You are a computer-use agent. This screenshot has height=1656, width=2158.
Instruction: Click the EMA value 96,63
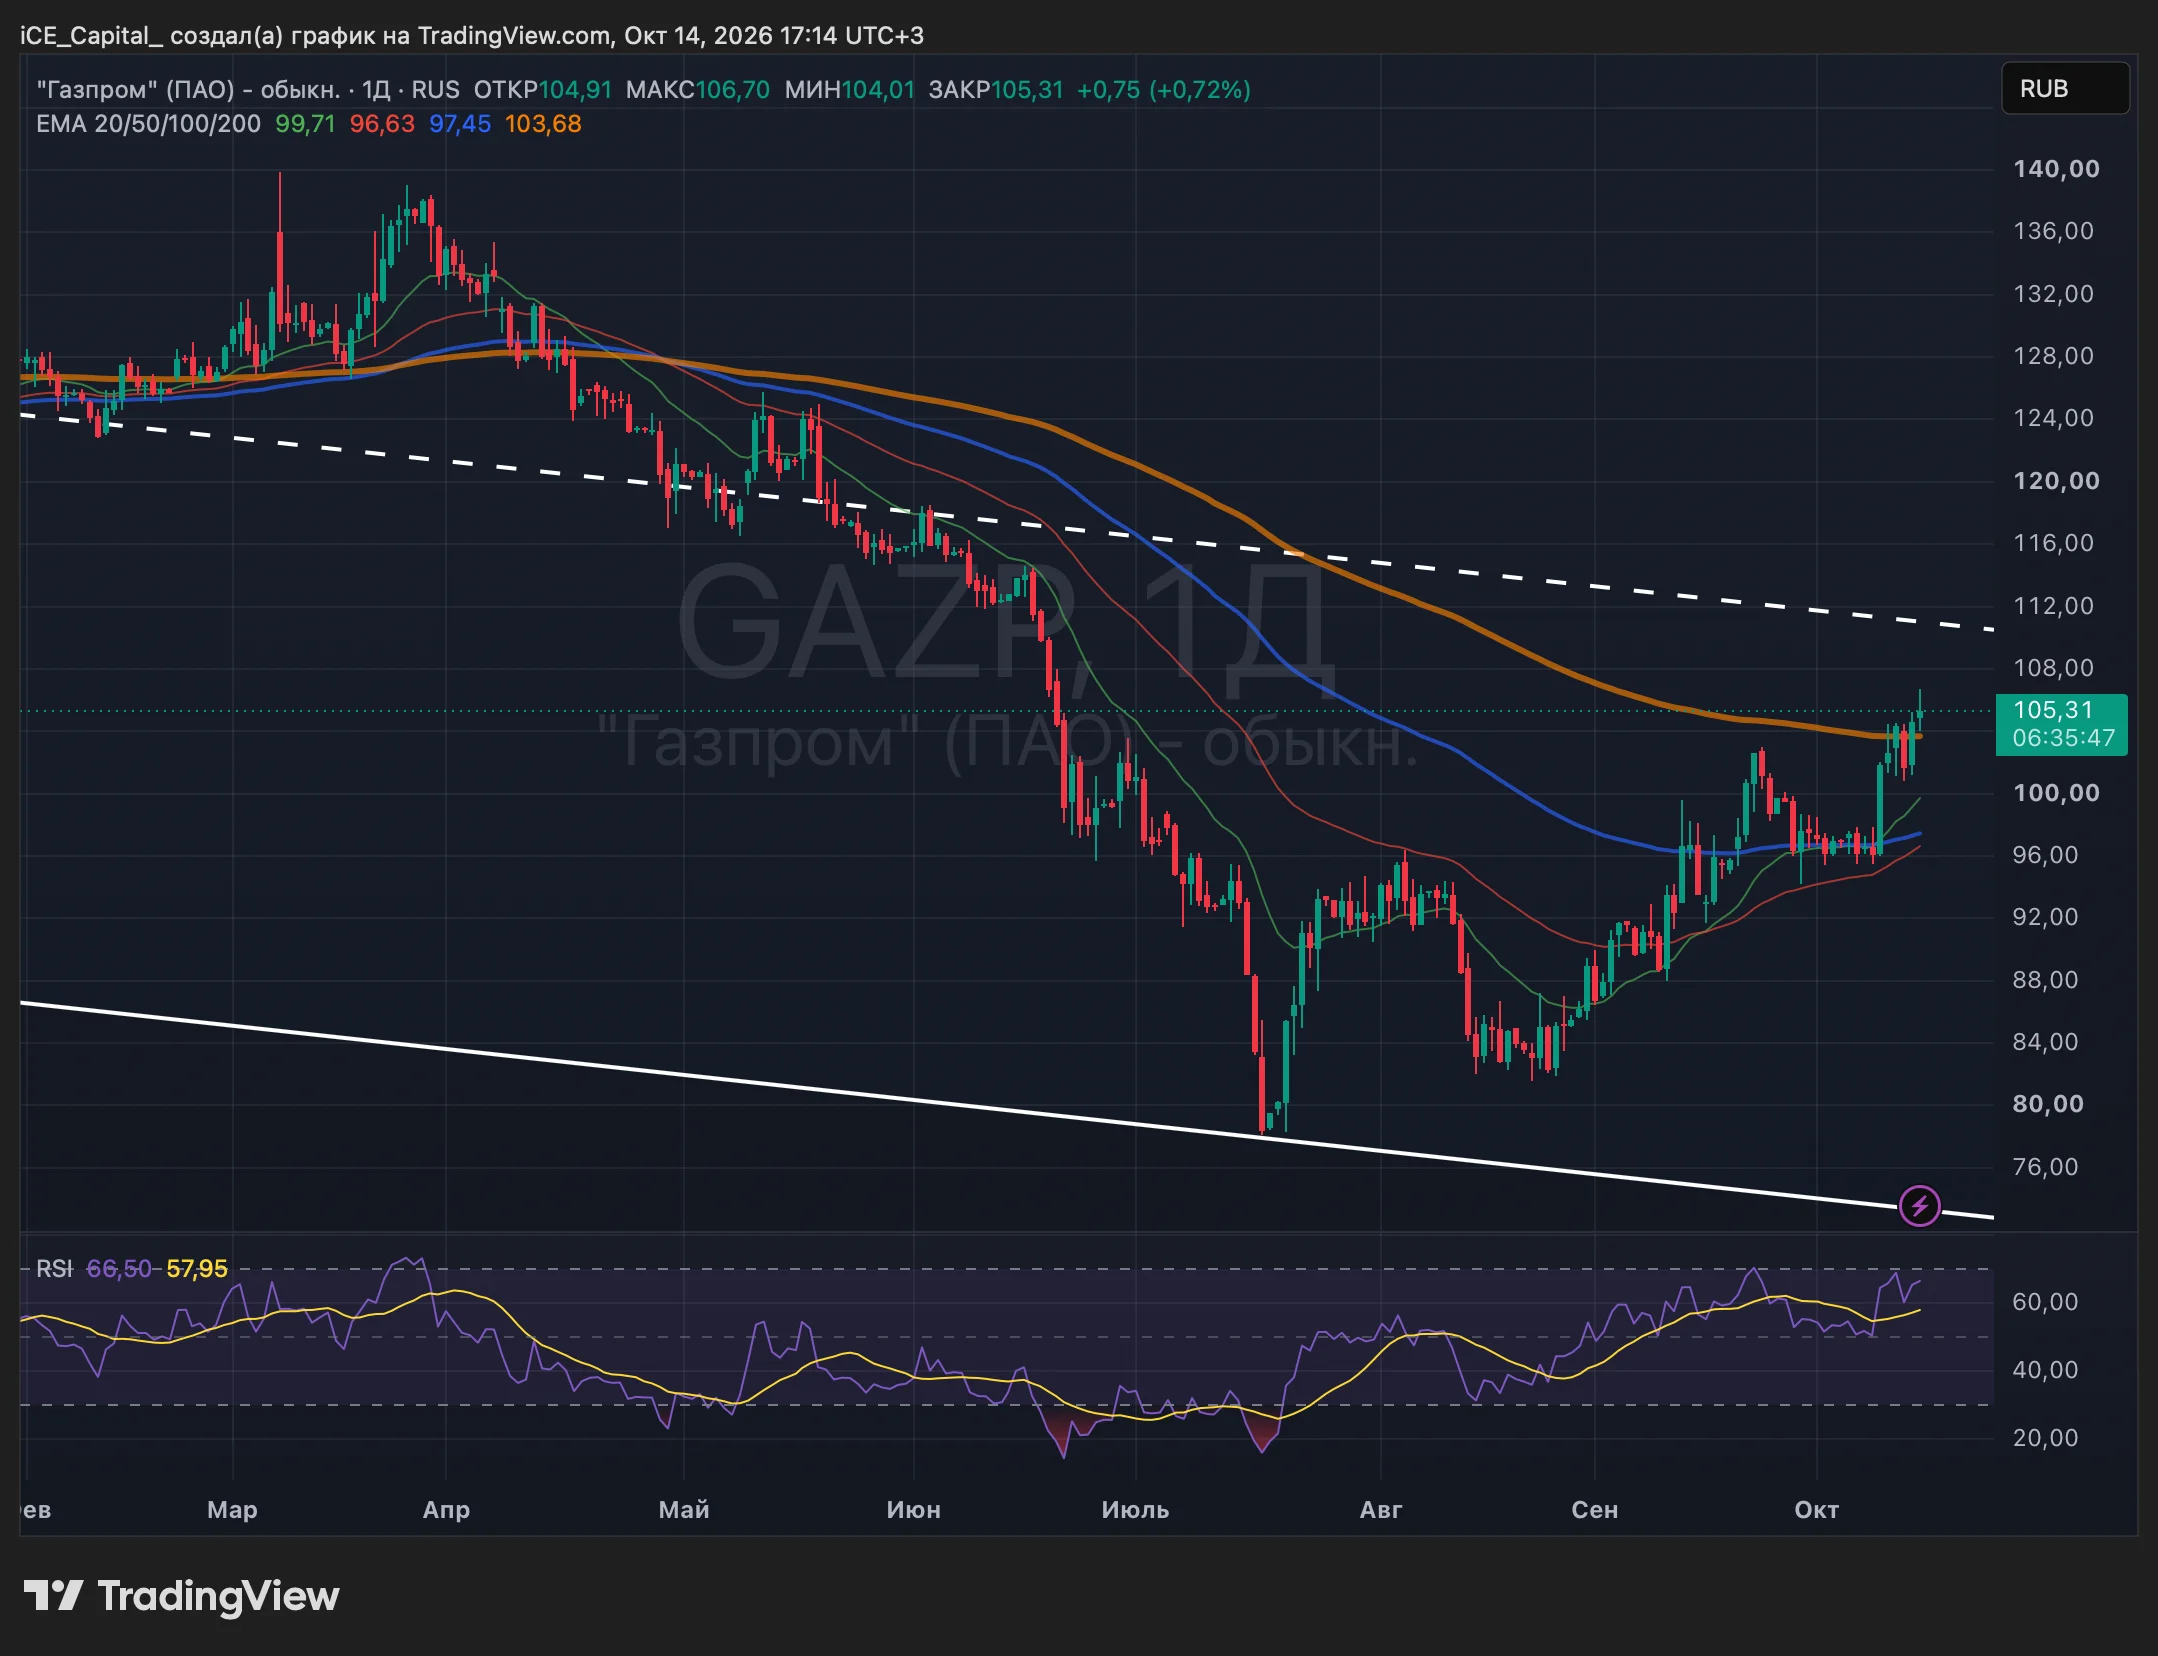(382, 124)
